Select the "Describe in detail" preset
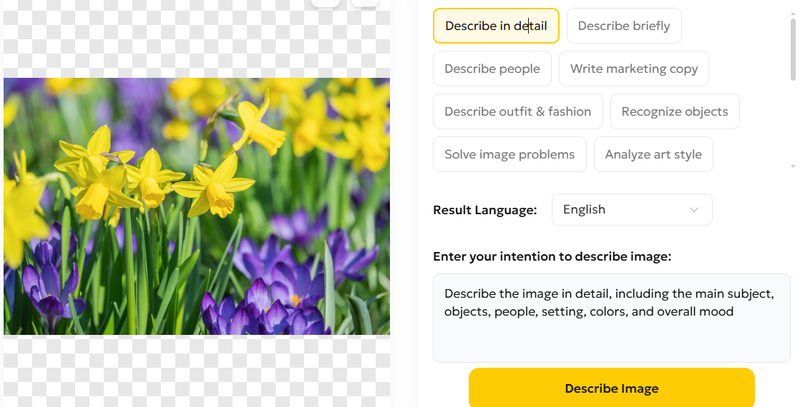The width and height of the screenshot is (800, 407). pos(495,26)
